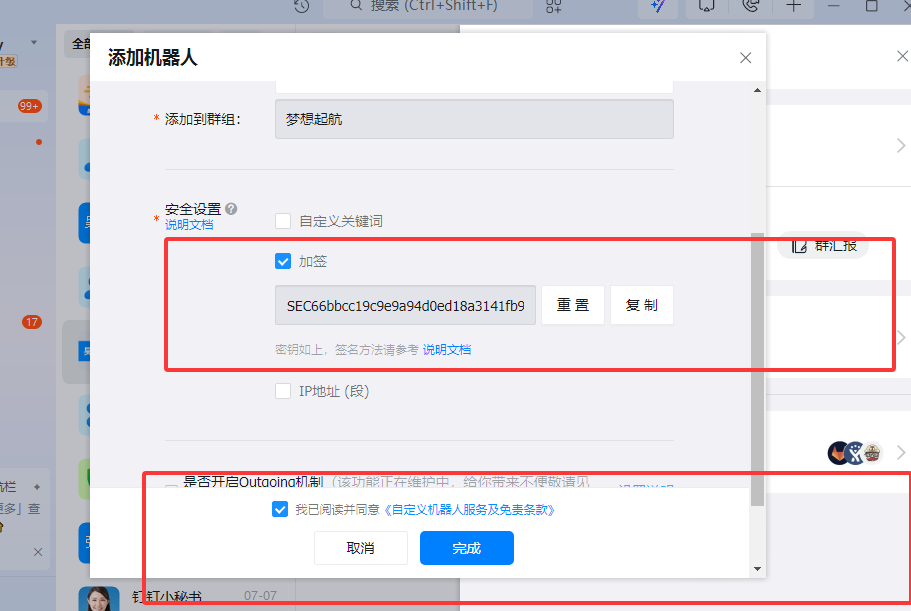Click group member avatars in settings panel
The width and height of the screenshot is (911, 611).
point(855,453)
